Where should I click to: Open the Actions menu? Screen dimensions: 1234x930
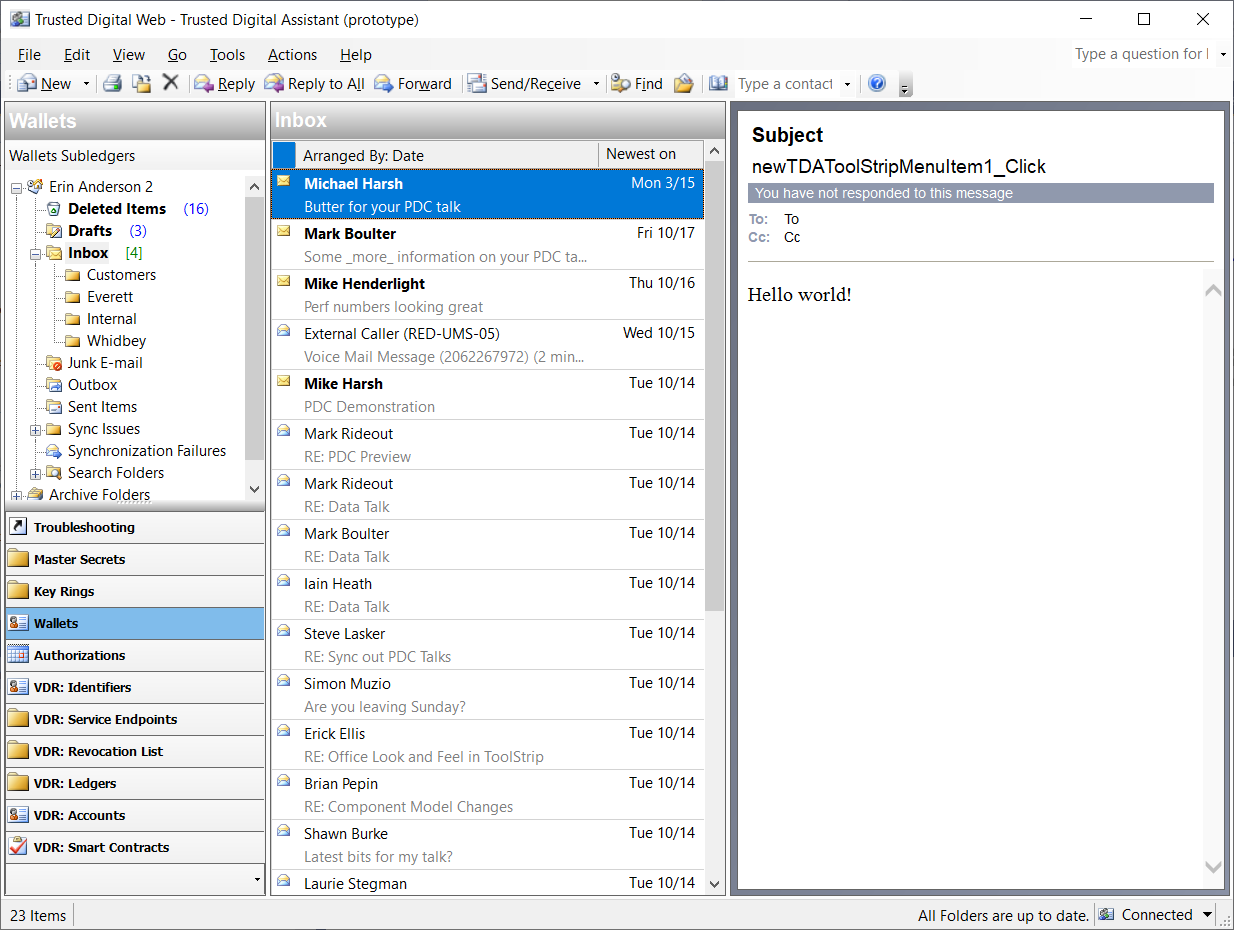pyautogui.click(x=292, y=55)
